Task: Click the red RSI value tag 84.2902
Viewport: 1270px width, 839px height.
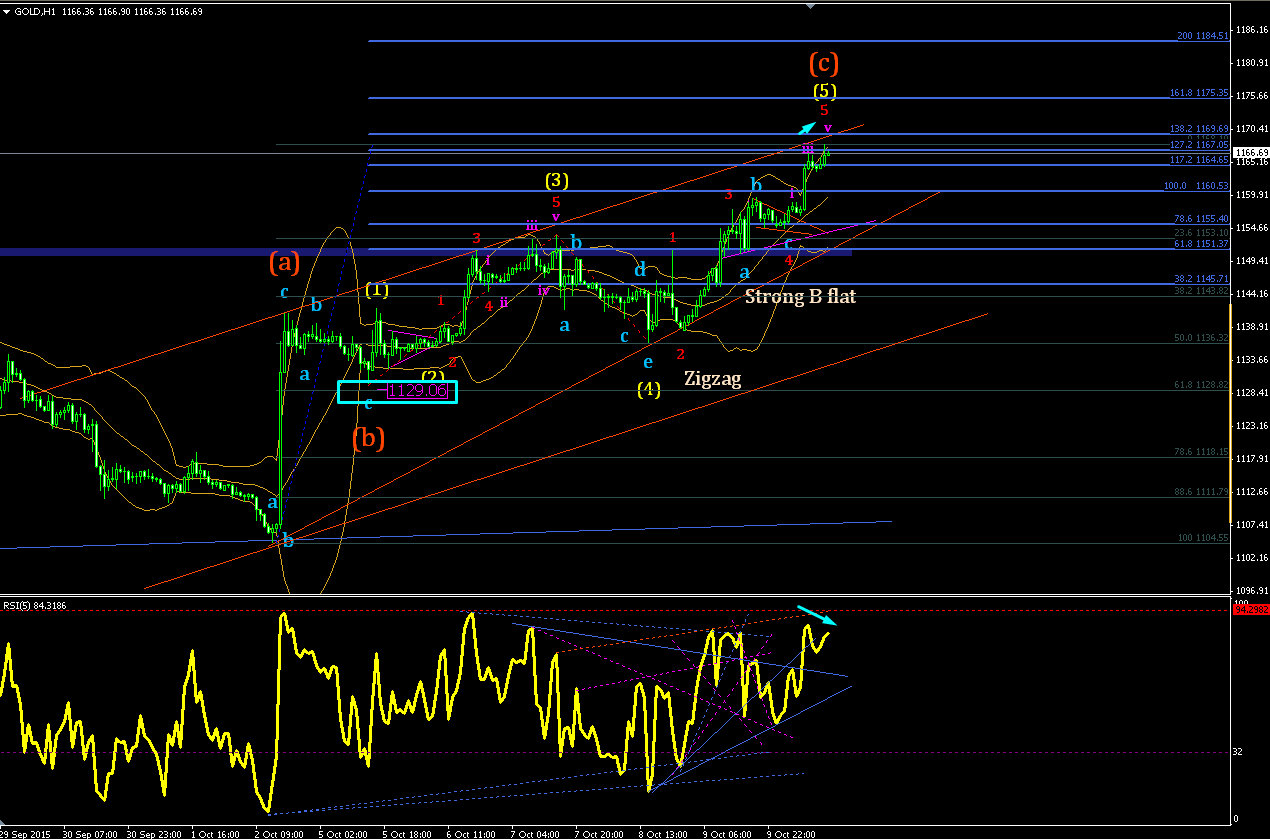Action: click(1251, 609)
